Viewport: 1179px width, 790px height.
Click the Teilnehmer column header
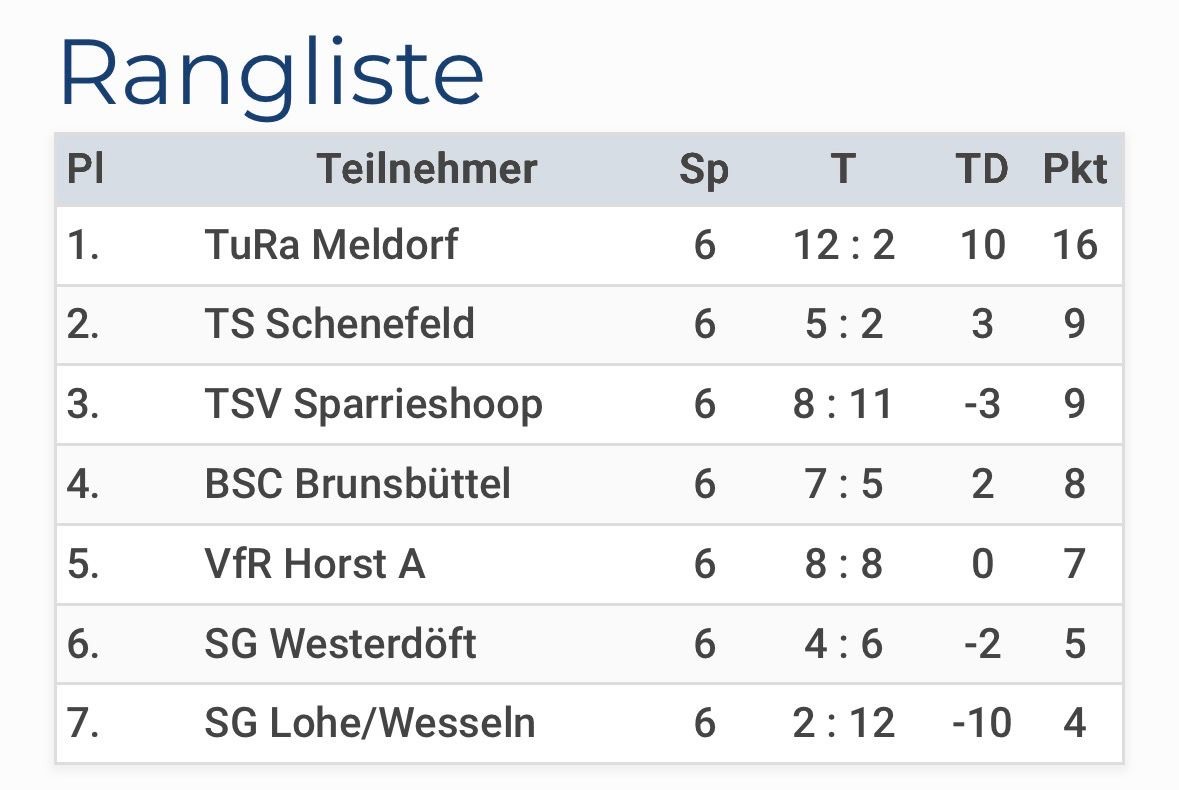(x=427, y=170)
